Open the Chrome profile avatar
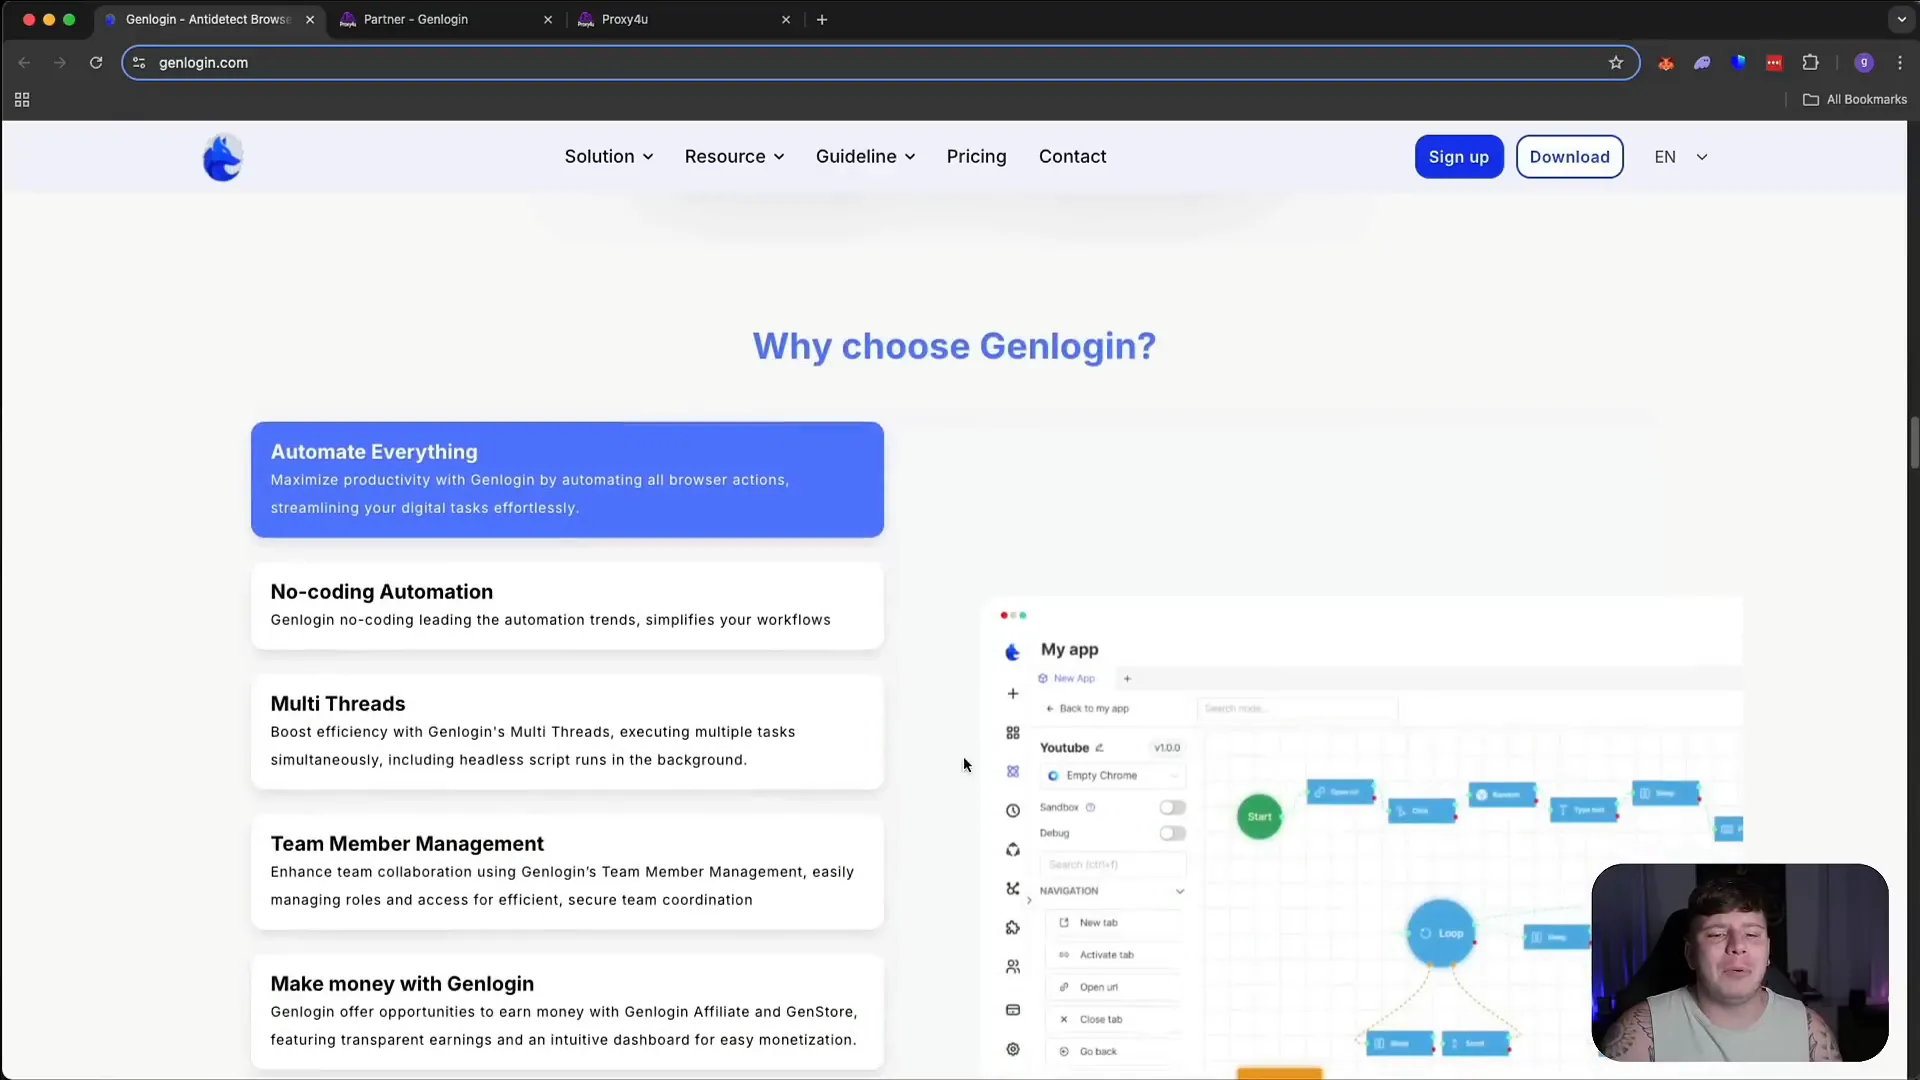The height and width of the screenshot is (1080, 1920). coord(1864,62)
